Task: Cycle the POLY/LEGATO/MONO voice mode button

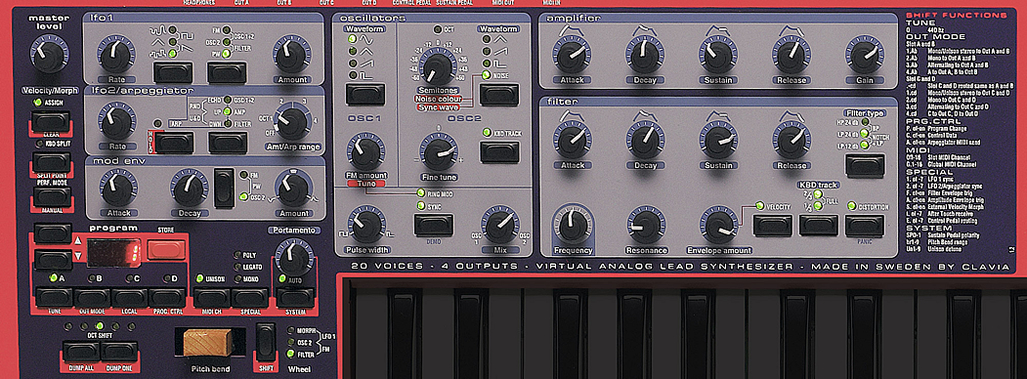Action: (250, 297)
